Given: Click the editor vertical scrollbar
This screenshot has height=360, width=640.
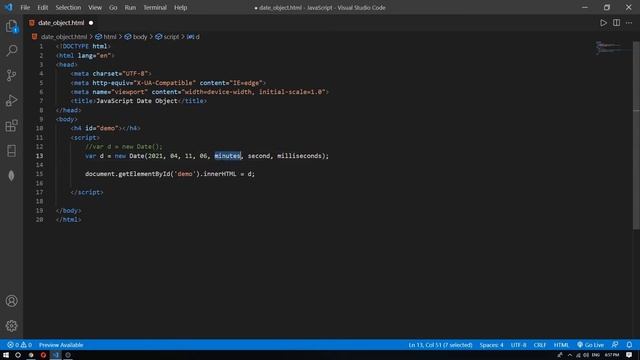Looking at the screenshot, I should tap(636, 136).
